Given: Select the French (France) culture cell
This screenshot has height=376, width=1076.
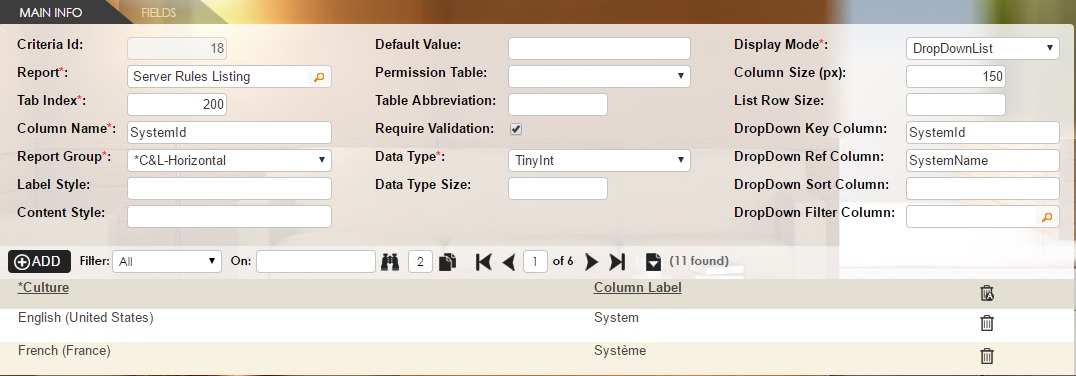Looking at the screenshot, I should (65, 351).
